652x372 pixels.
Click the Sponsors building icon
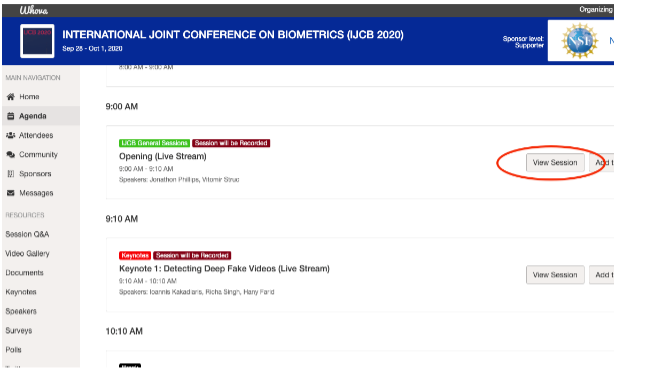click(x=11, y=174)
